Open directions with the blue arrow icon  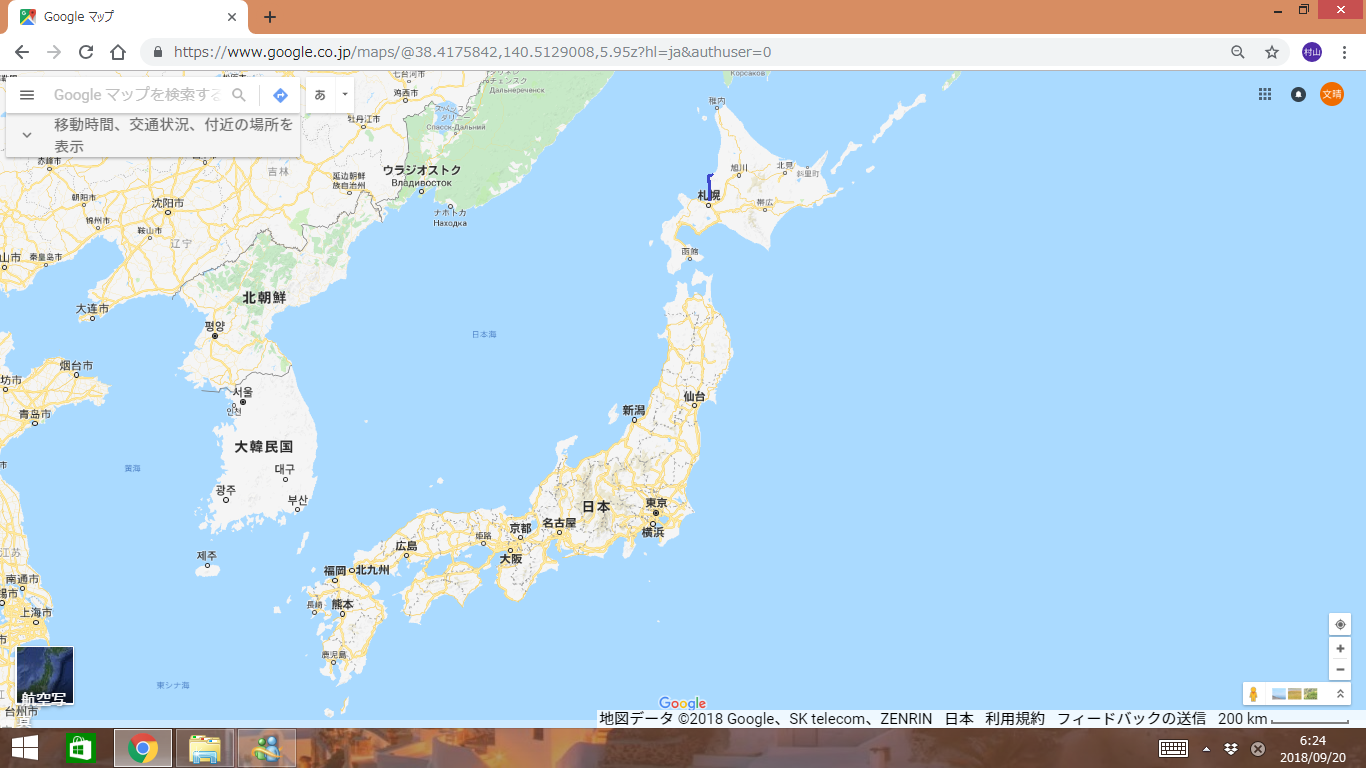point(281,95)
